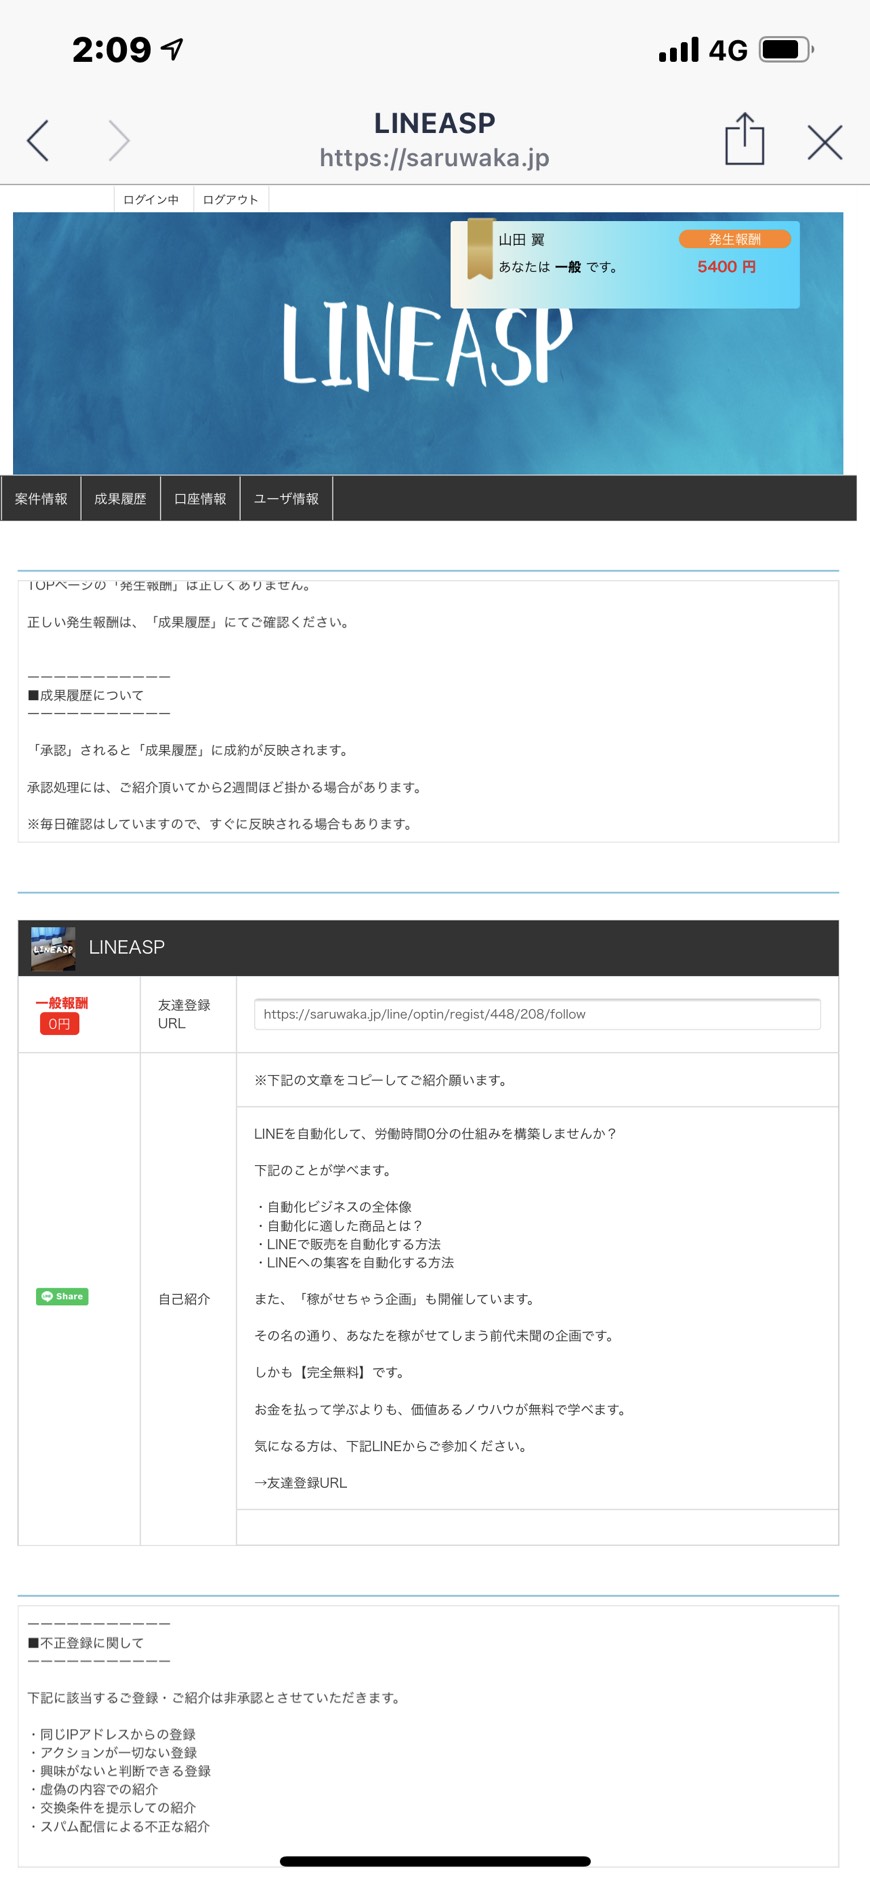This screenshot has width=870, height=1883.
Task: Open the share sheet icon
Action: pos(744,138)
